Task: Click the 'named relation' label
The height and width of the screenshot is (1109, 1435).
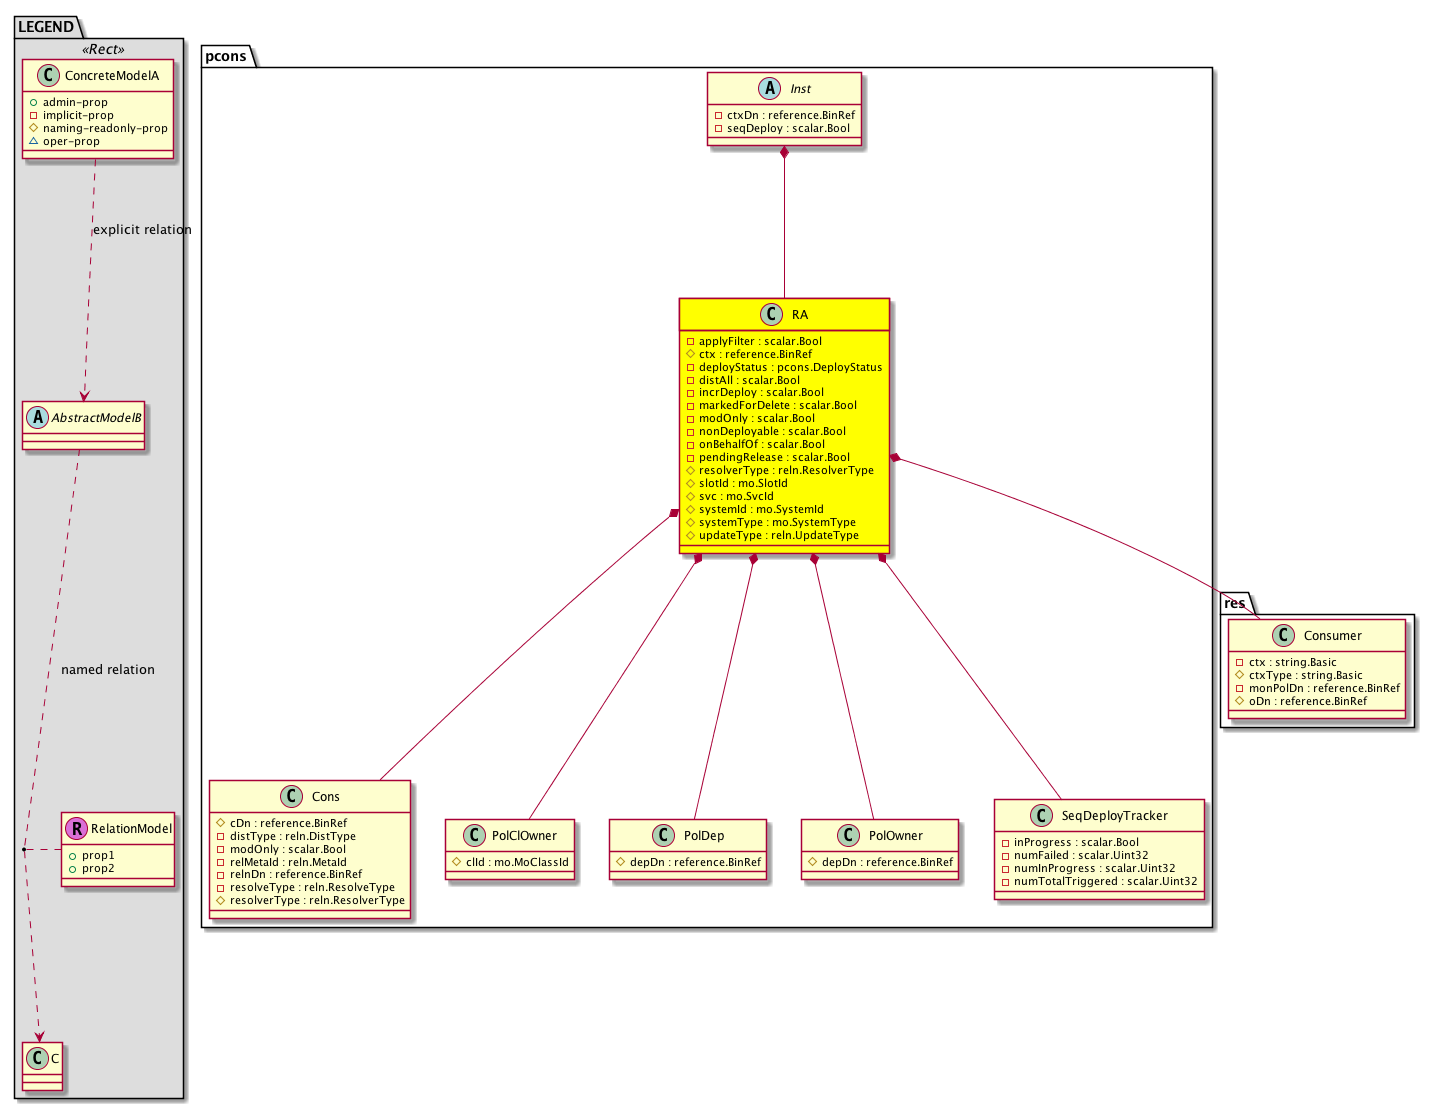Action: click(108, 670)
